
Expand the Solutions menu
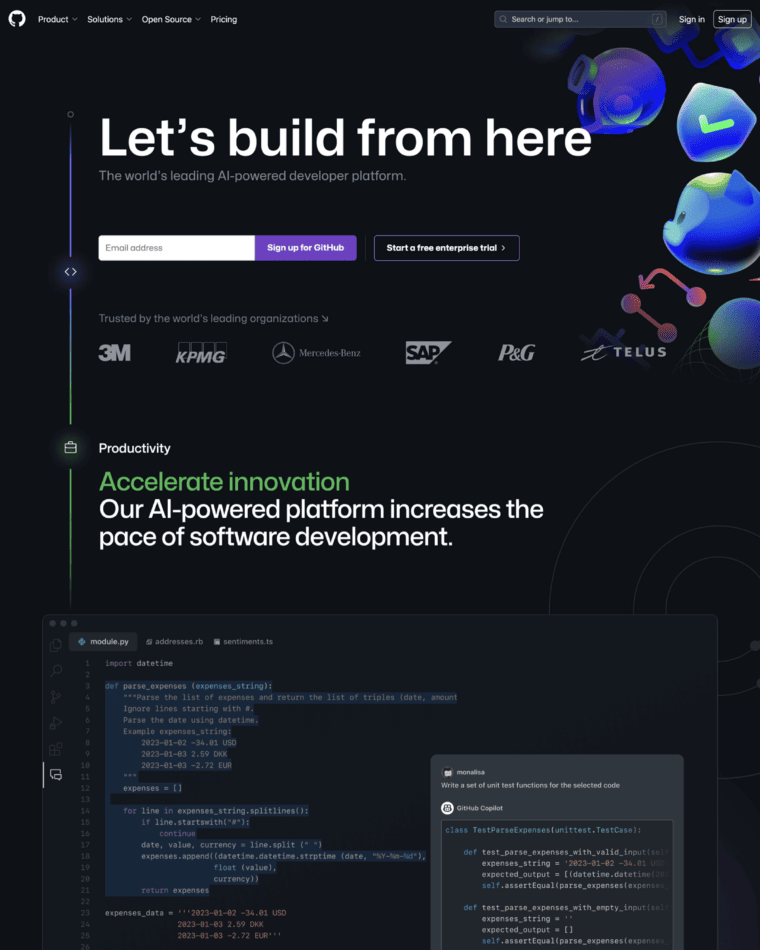(109, 19)
